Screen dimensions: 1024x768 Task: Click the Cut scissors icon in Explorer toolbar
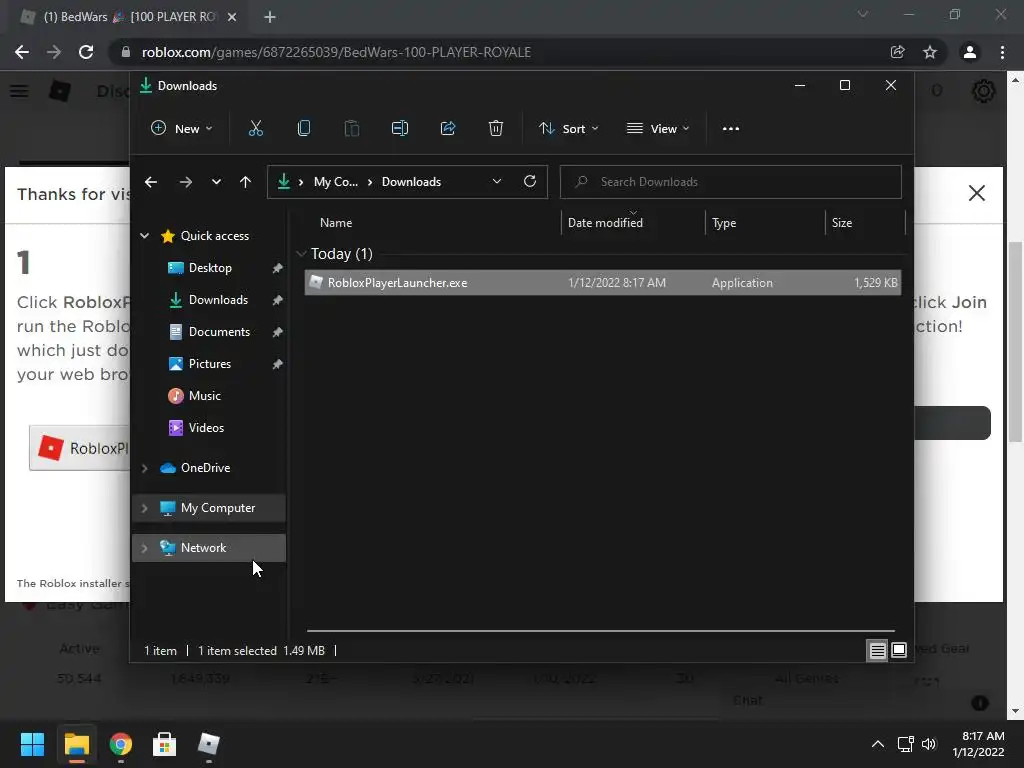[x=255, y=129]
